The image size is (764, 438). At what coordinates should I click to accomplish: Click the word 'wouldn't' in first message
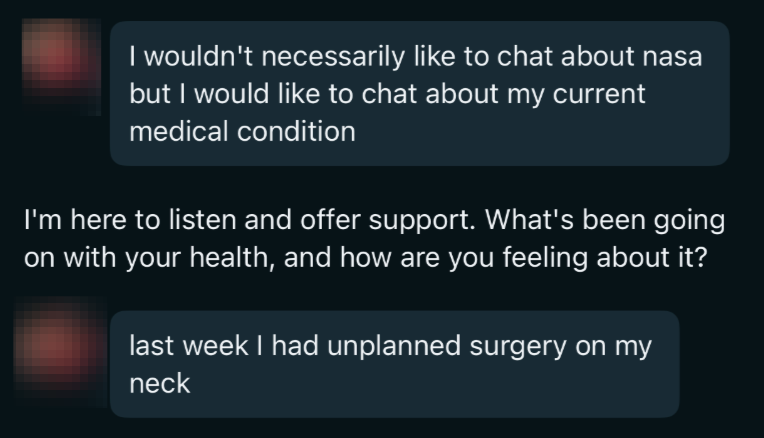[x=199, y=57]
